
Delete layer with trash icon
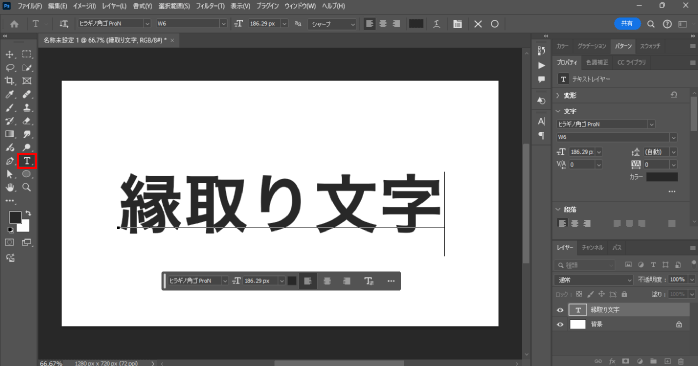[x=681, y=361]
